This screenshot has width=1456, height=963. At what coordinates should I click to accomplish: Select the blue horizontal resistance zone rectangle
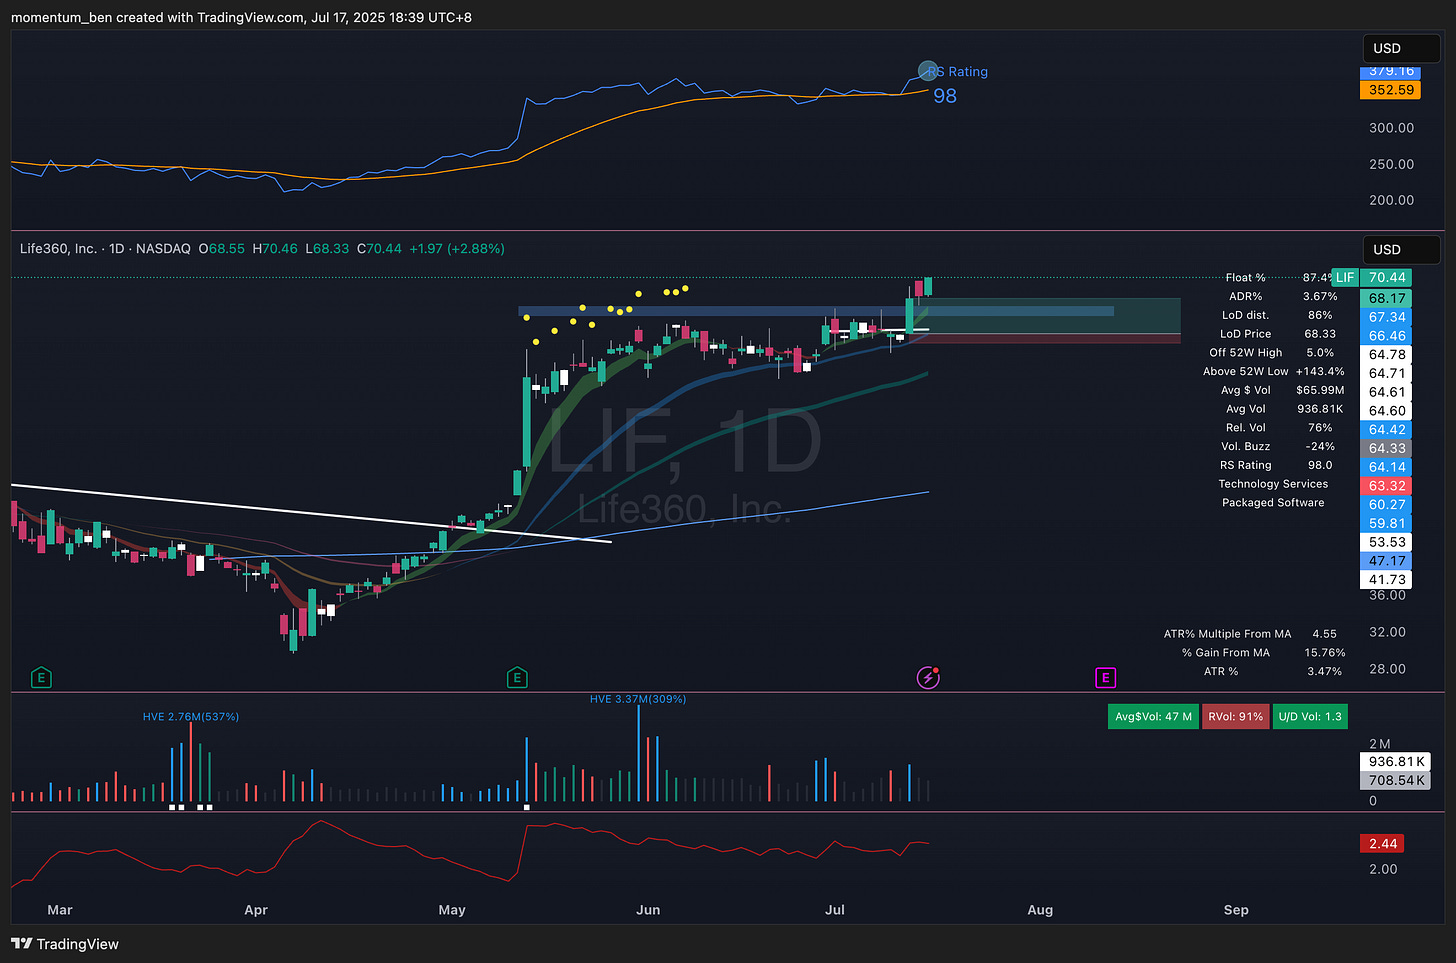click(x=816, y=311)
